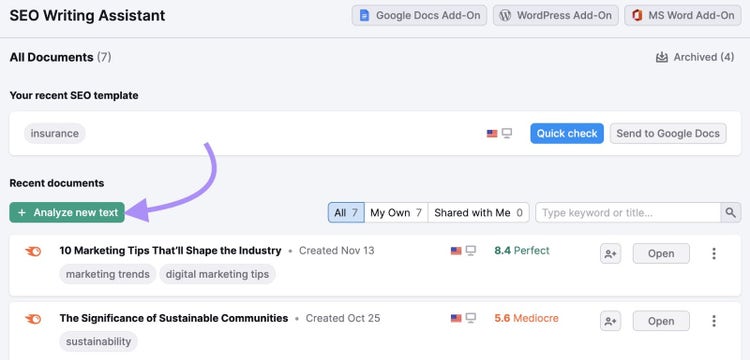Open the Archived (4) documents link
The width and height of the screenshot is (750, 360).
click(695, 57)
